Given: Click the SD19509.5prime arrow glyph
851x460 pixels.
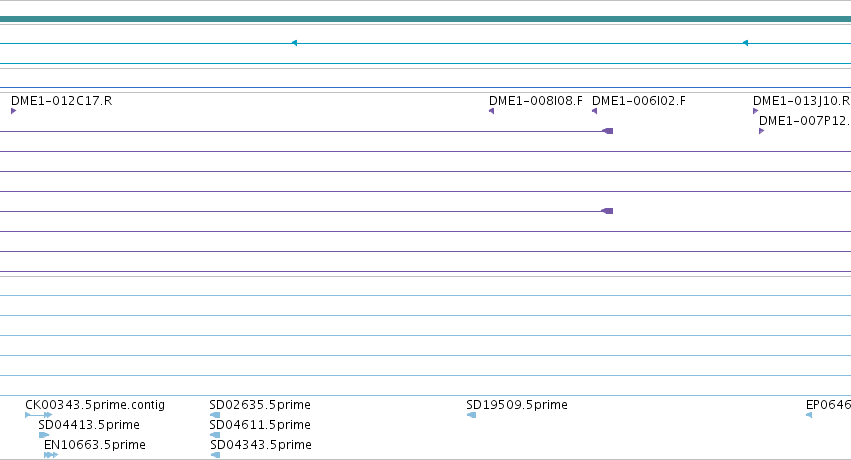Looking at the screenshot, I should coord(471,415).
